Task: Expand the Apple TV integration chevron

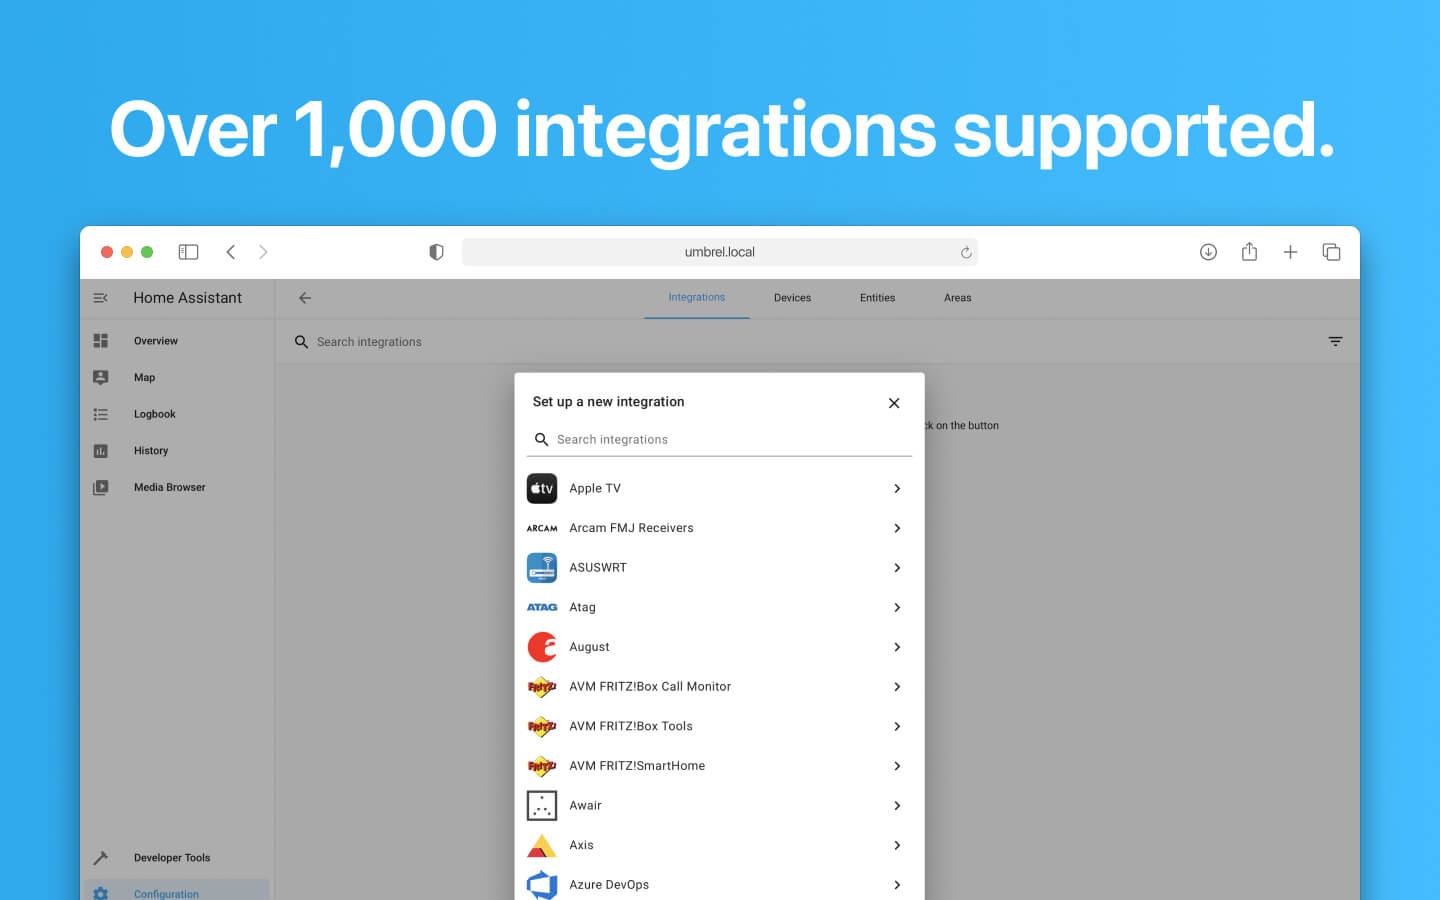Action: click(x=897, y=488)
